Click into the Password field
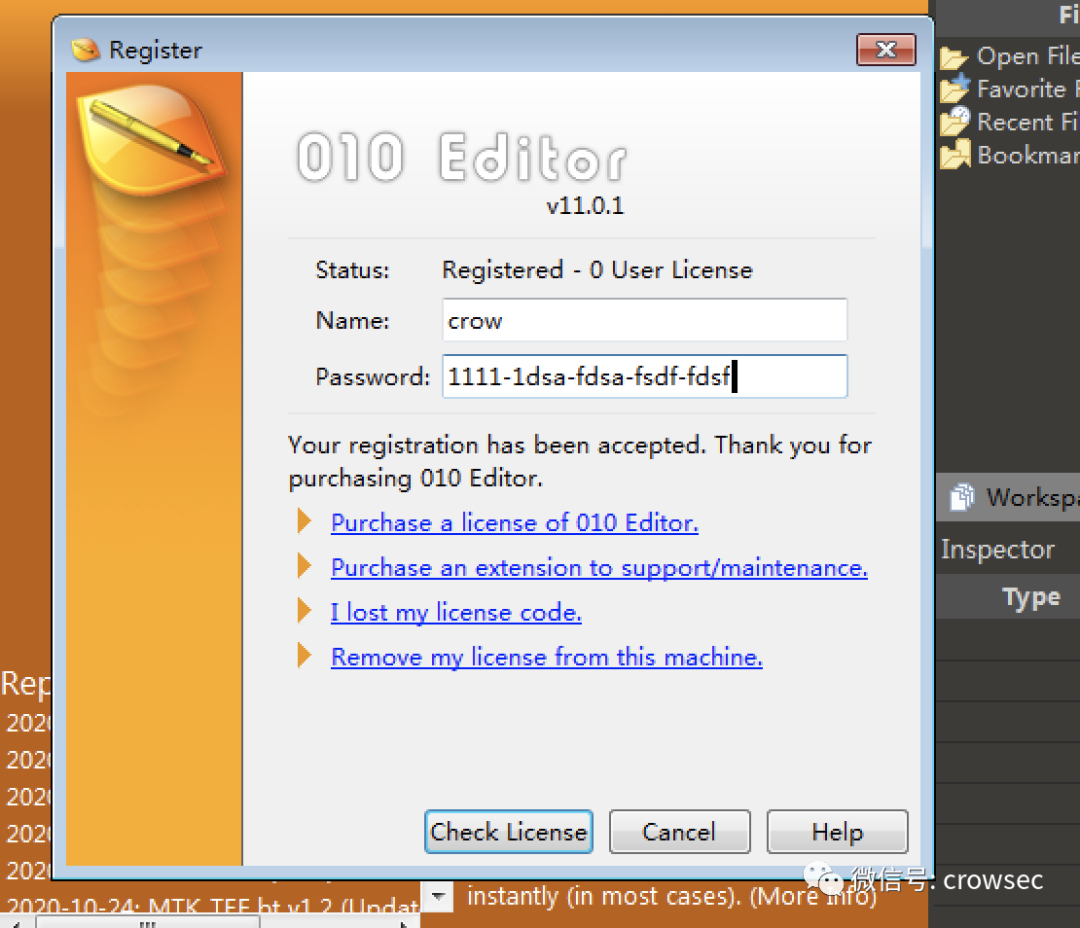 click(x=644, y=376)
